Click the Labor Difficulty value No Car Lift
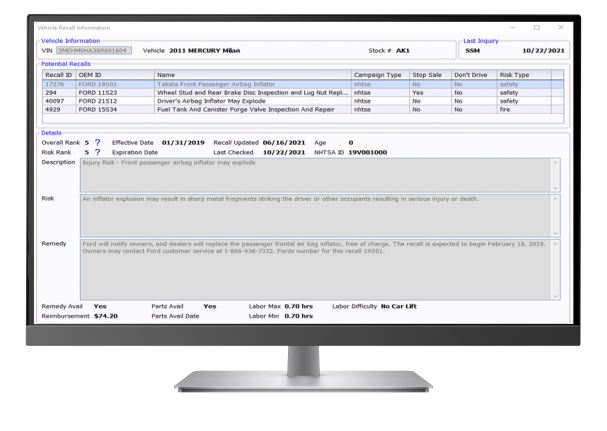Image resolution: width=607 pixels, height=431 pixels. pyautogui.click(x=399, y=306)
